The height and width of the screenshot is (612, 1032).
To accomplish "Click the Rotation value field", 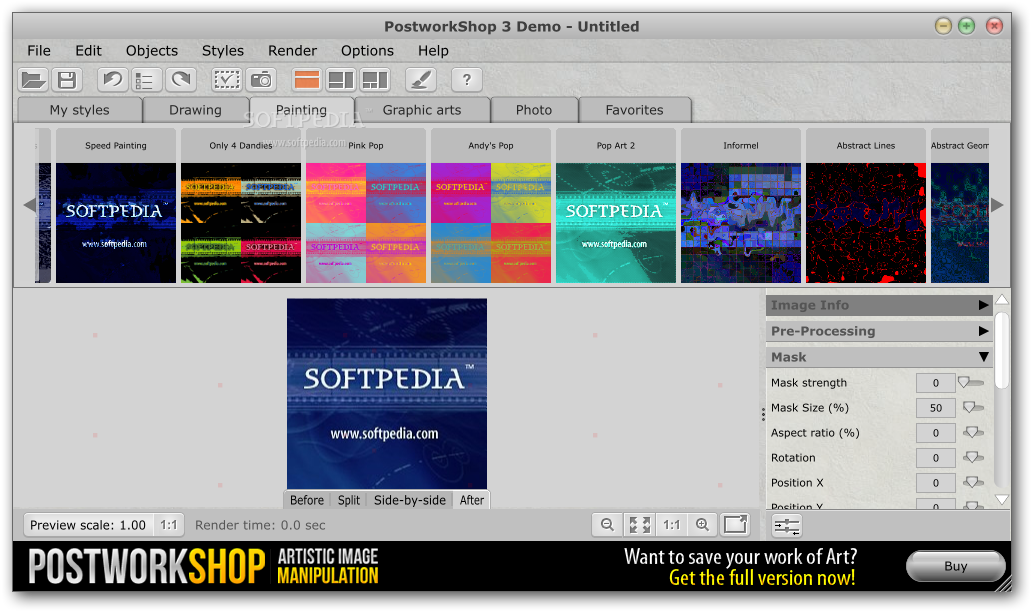I will coord(935,458).
